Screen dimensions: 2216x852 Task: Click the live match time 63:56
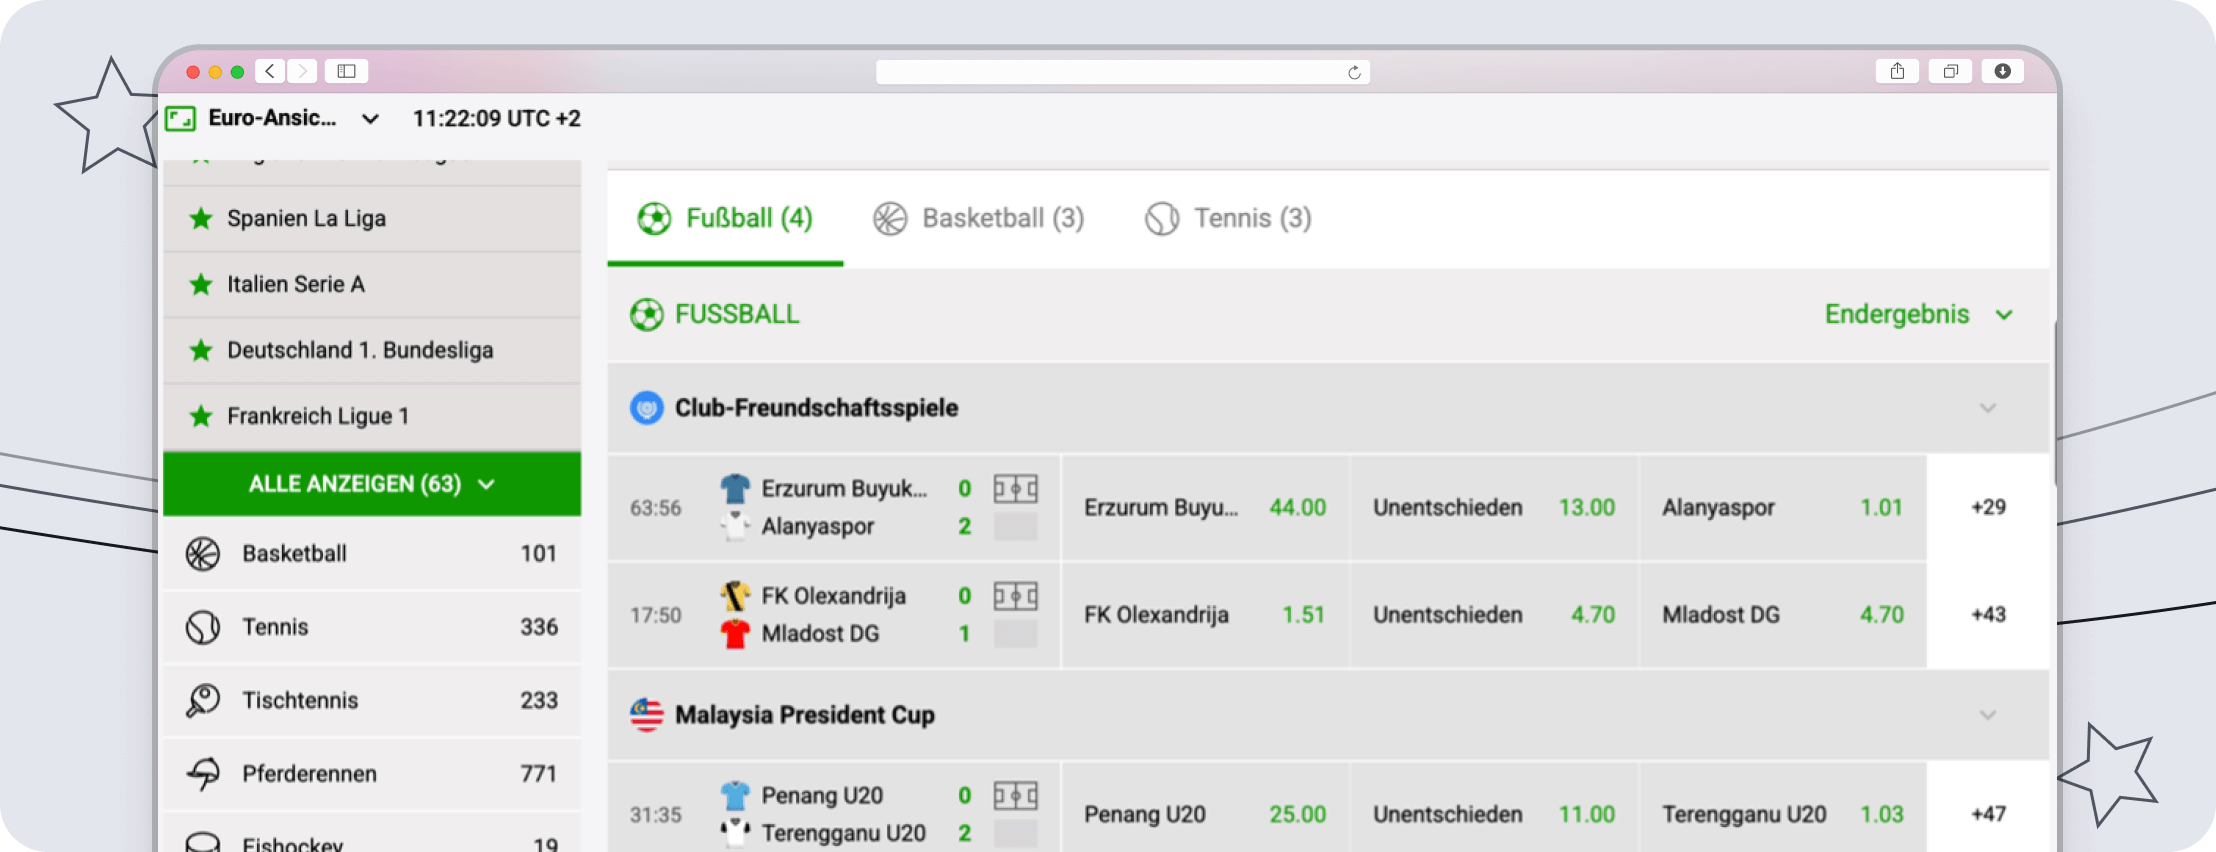[x=655, y=508]
